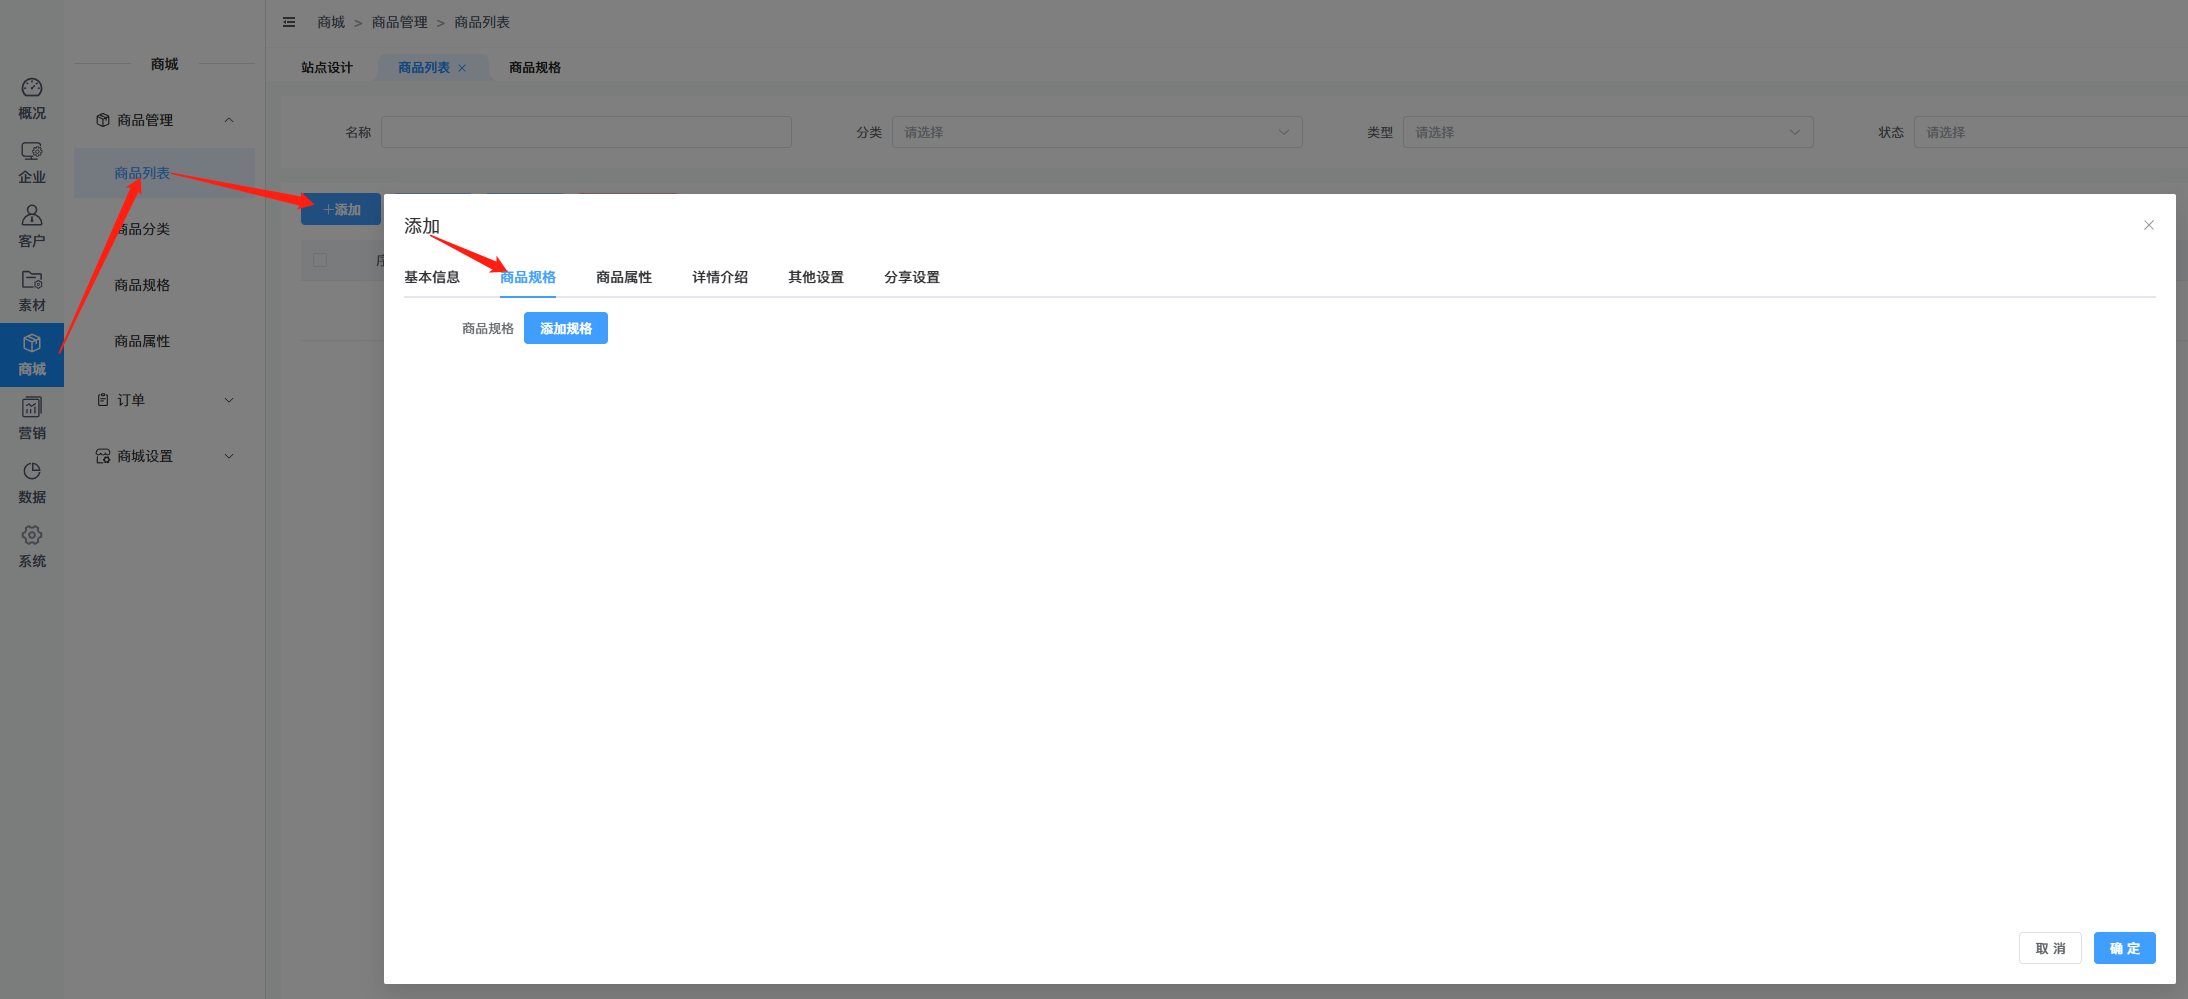Switch to the 详情介绍 tab
This screenshot has height=999, width=2188.
click(x=719, y=277)
